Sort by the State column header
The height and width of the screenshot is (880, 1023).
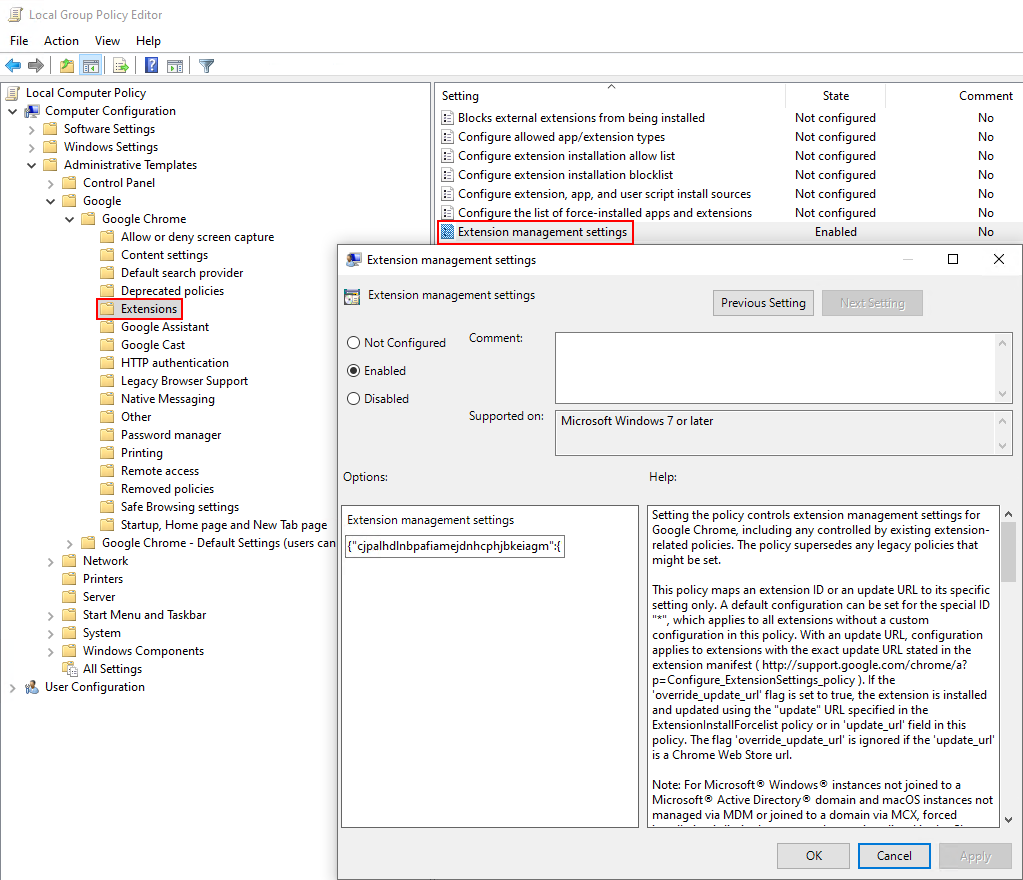(x=836, y=96)
